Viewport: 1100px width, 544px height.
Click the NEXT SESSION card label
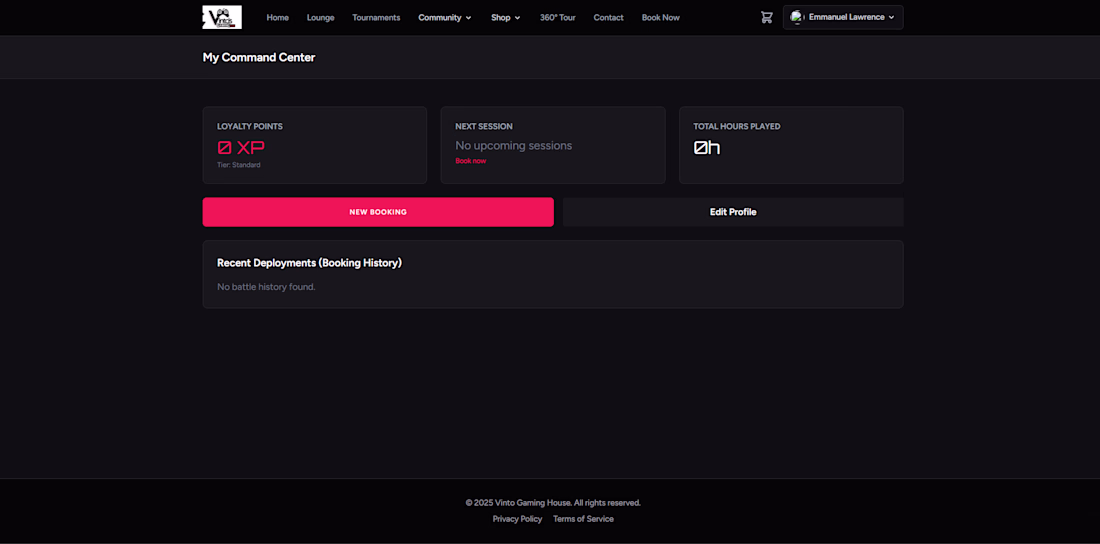click(483, 126)
